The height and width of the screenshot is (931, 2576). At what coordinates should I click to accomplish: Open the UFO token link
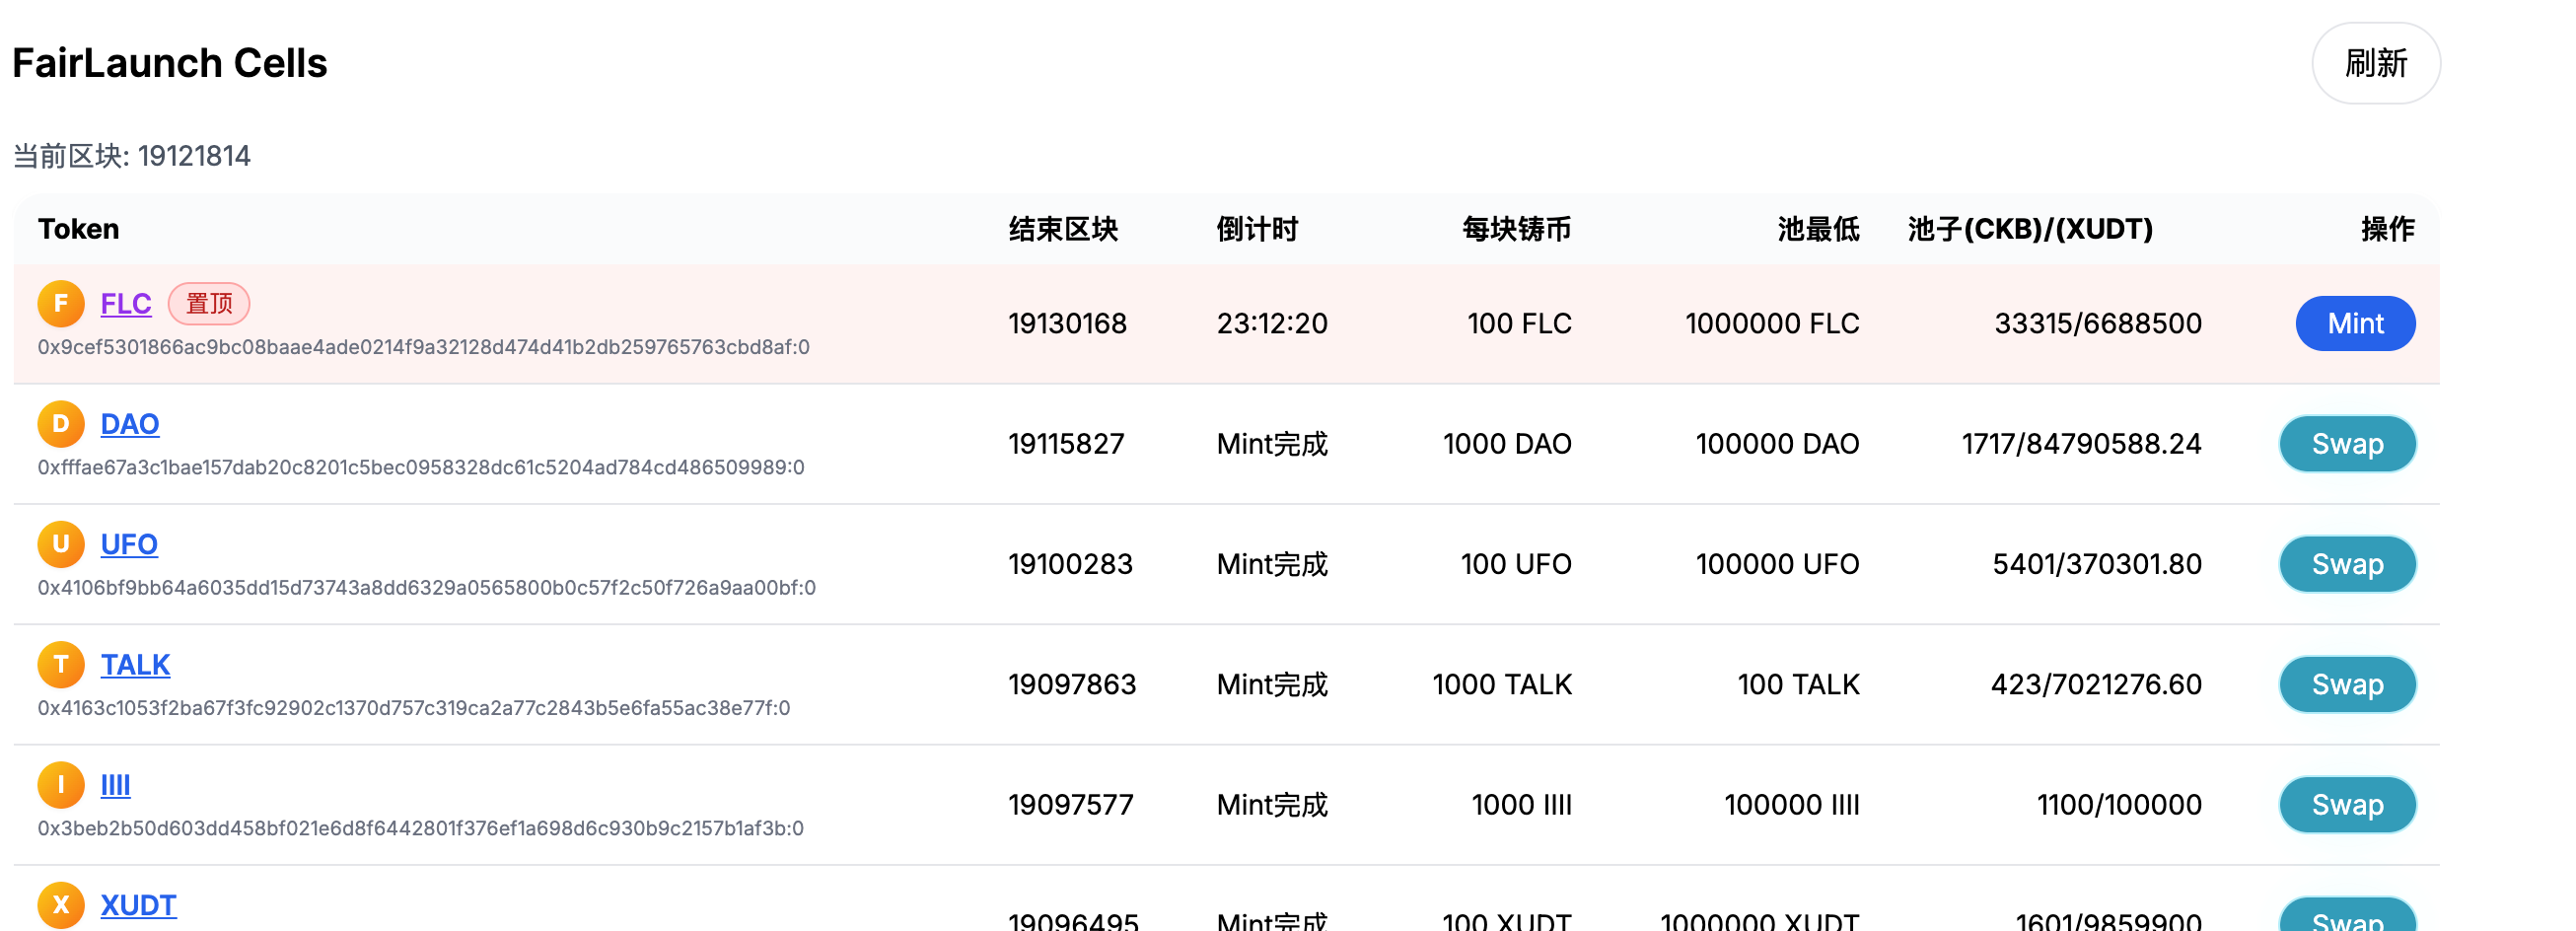pyautogui.click(x=129, y=544)
